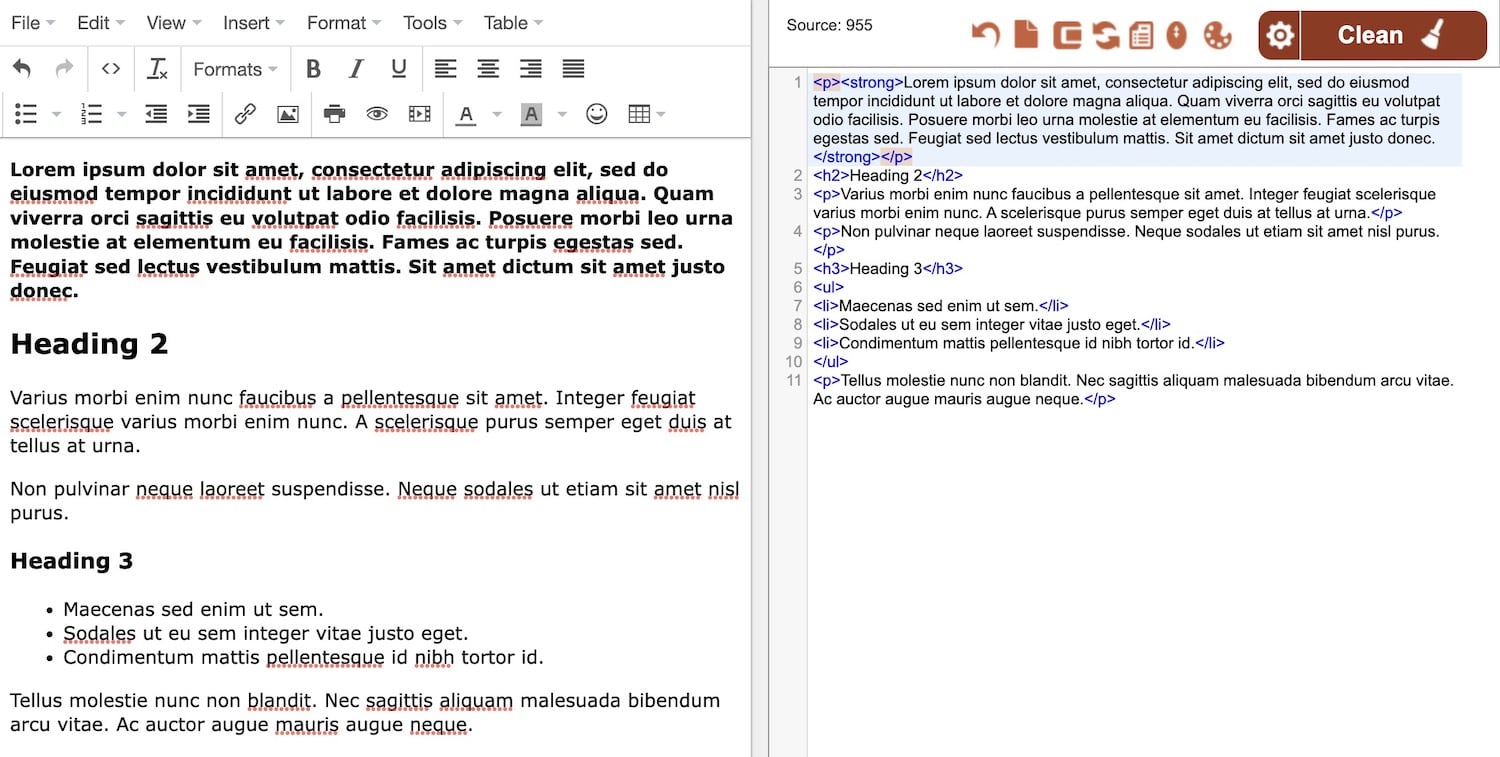Open the background color dropdown arrow

(x=562, y=114)
